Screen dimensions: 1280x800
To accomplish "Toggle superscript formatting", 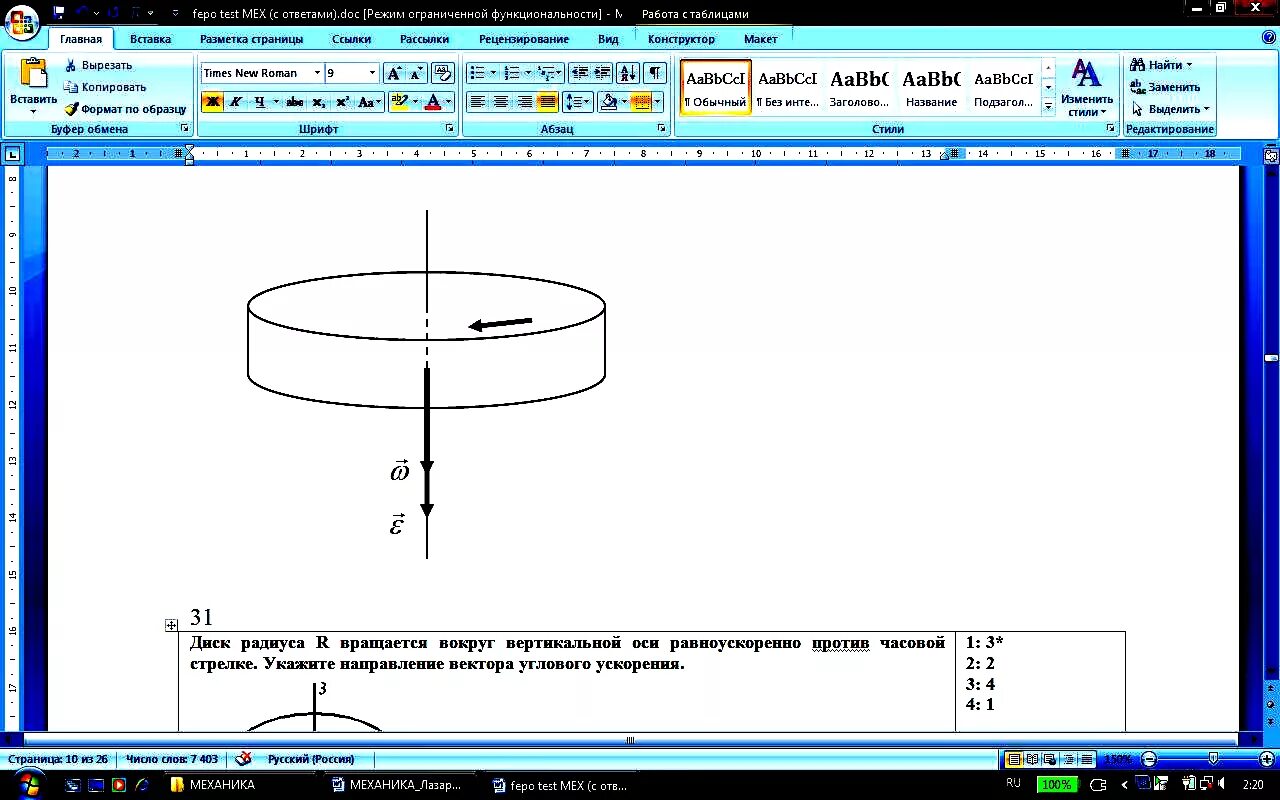I will 342,102.
